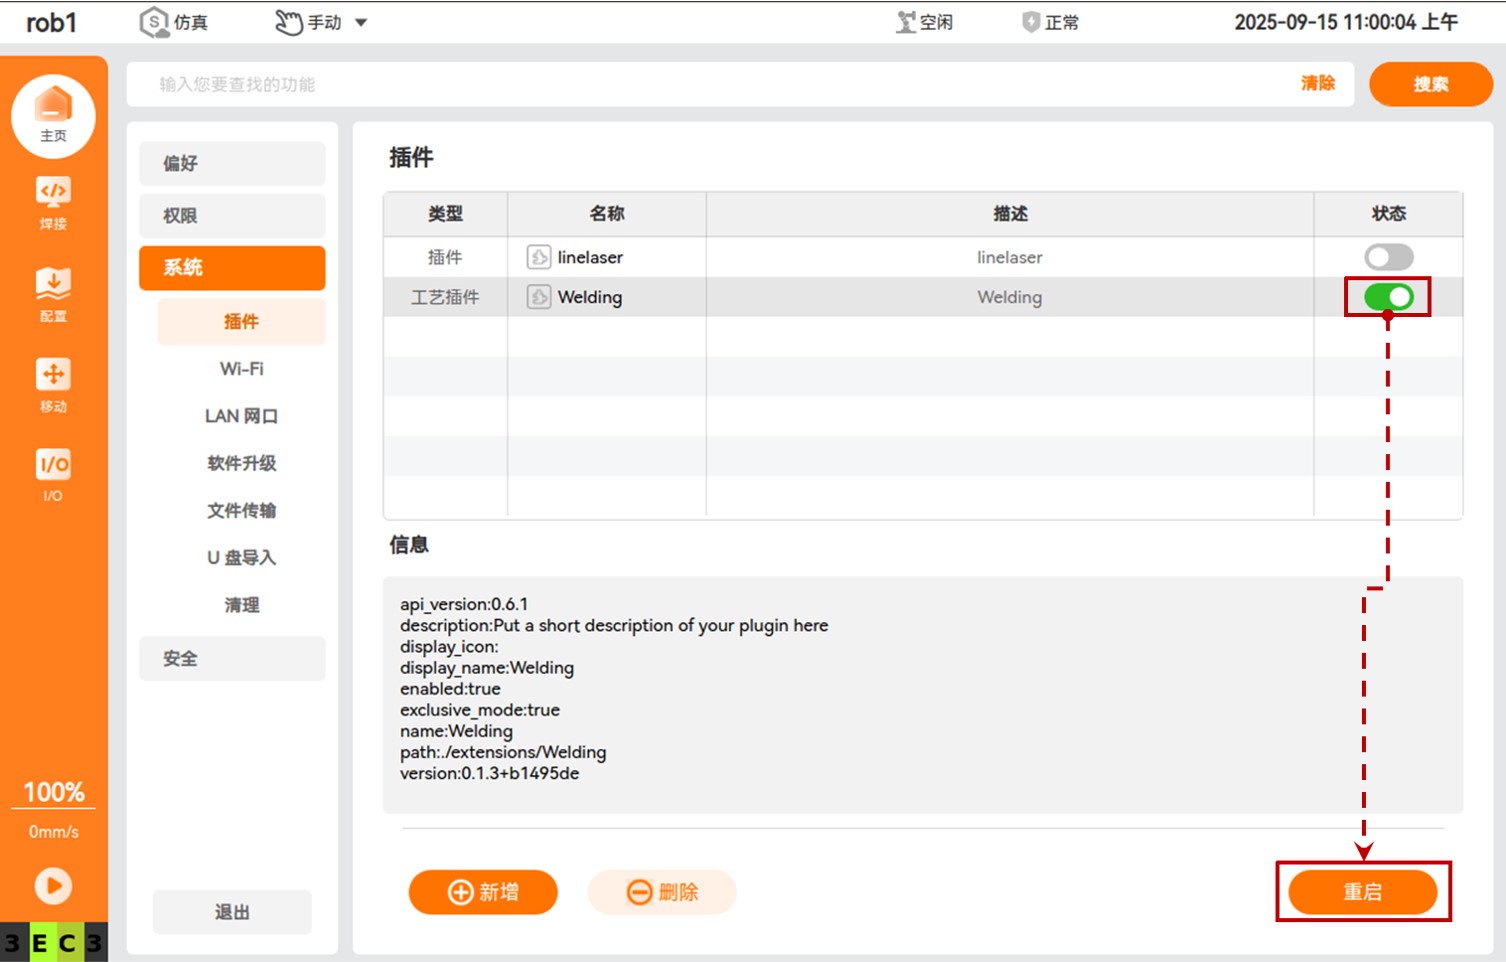Click the 正常 shield status icon
Screen dimensions: 1506x962
click(x=1031, y=22)
